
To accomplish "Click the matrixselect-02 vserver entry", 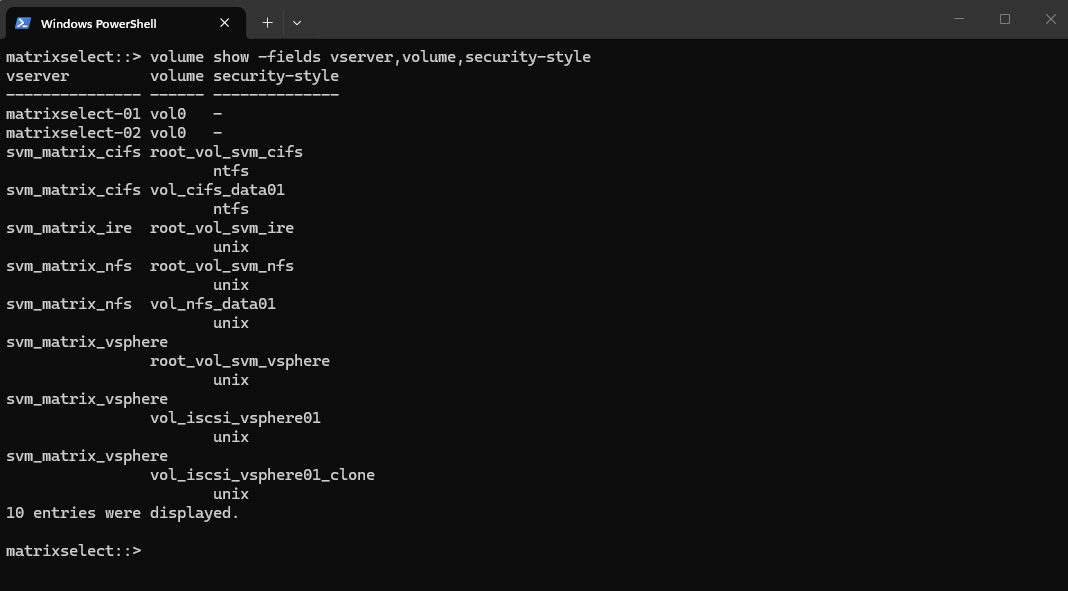I will click(x=74, y=133).
